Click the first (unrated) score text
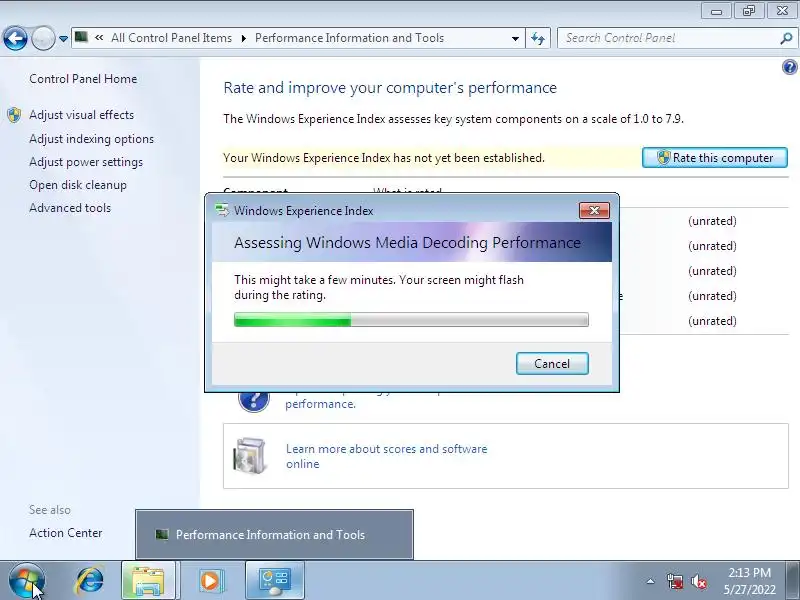 [x=712, y=221]
